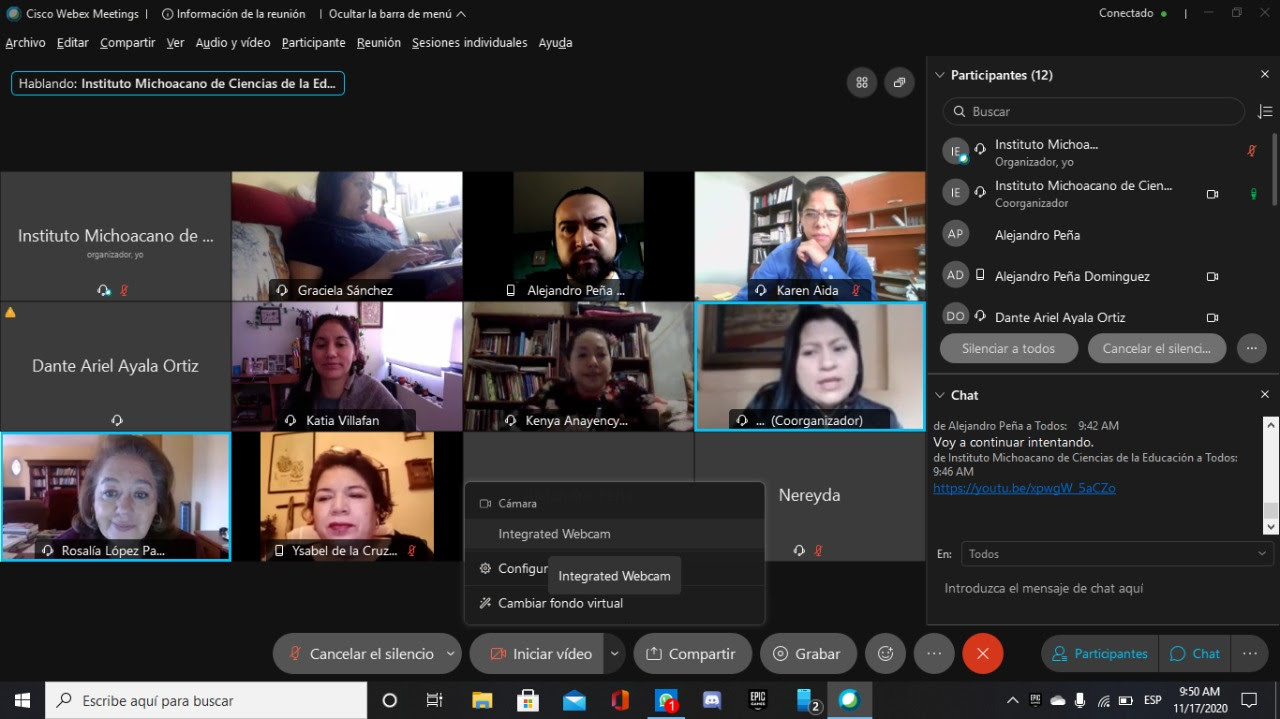Click the warning triangle on Dante's tile

pos(11,312)
